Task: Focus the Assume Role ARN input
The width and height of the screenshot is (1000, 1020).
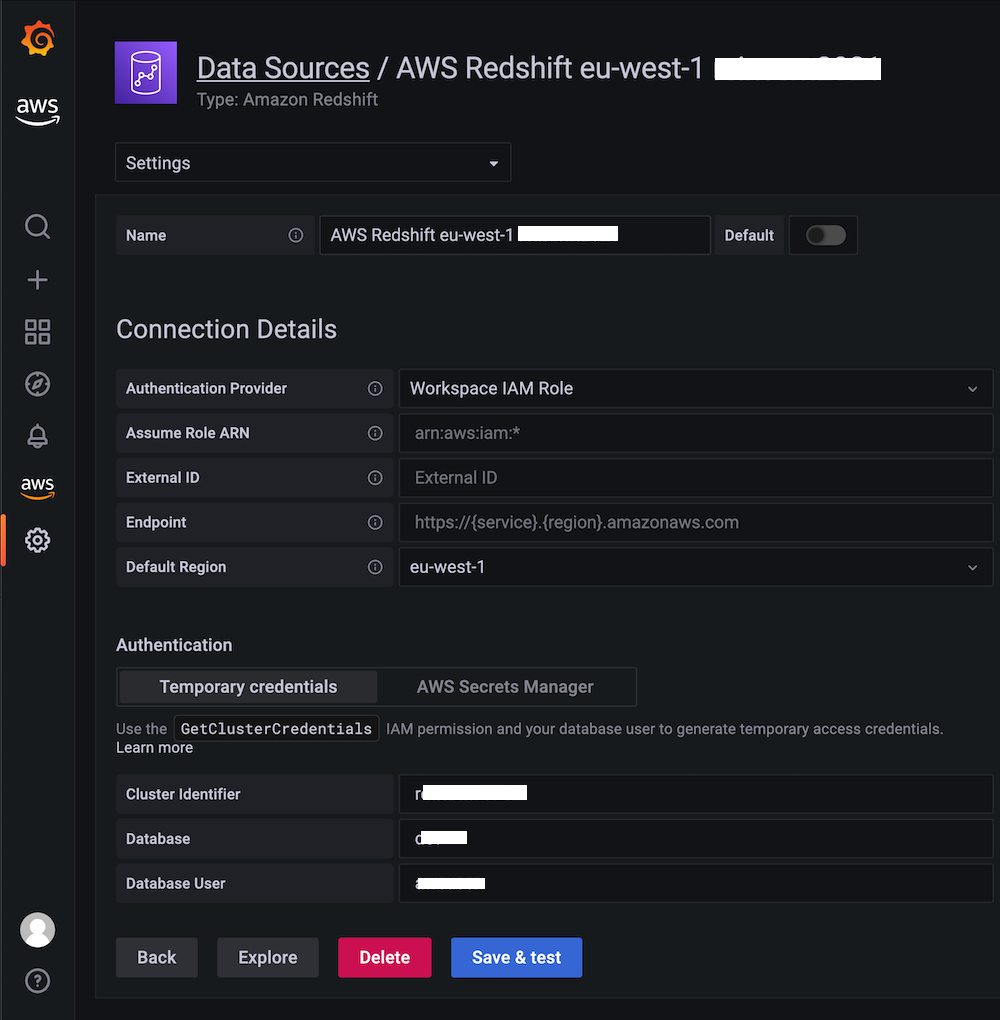Action: (x=696, y=433)
